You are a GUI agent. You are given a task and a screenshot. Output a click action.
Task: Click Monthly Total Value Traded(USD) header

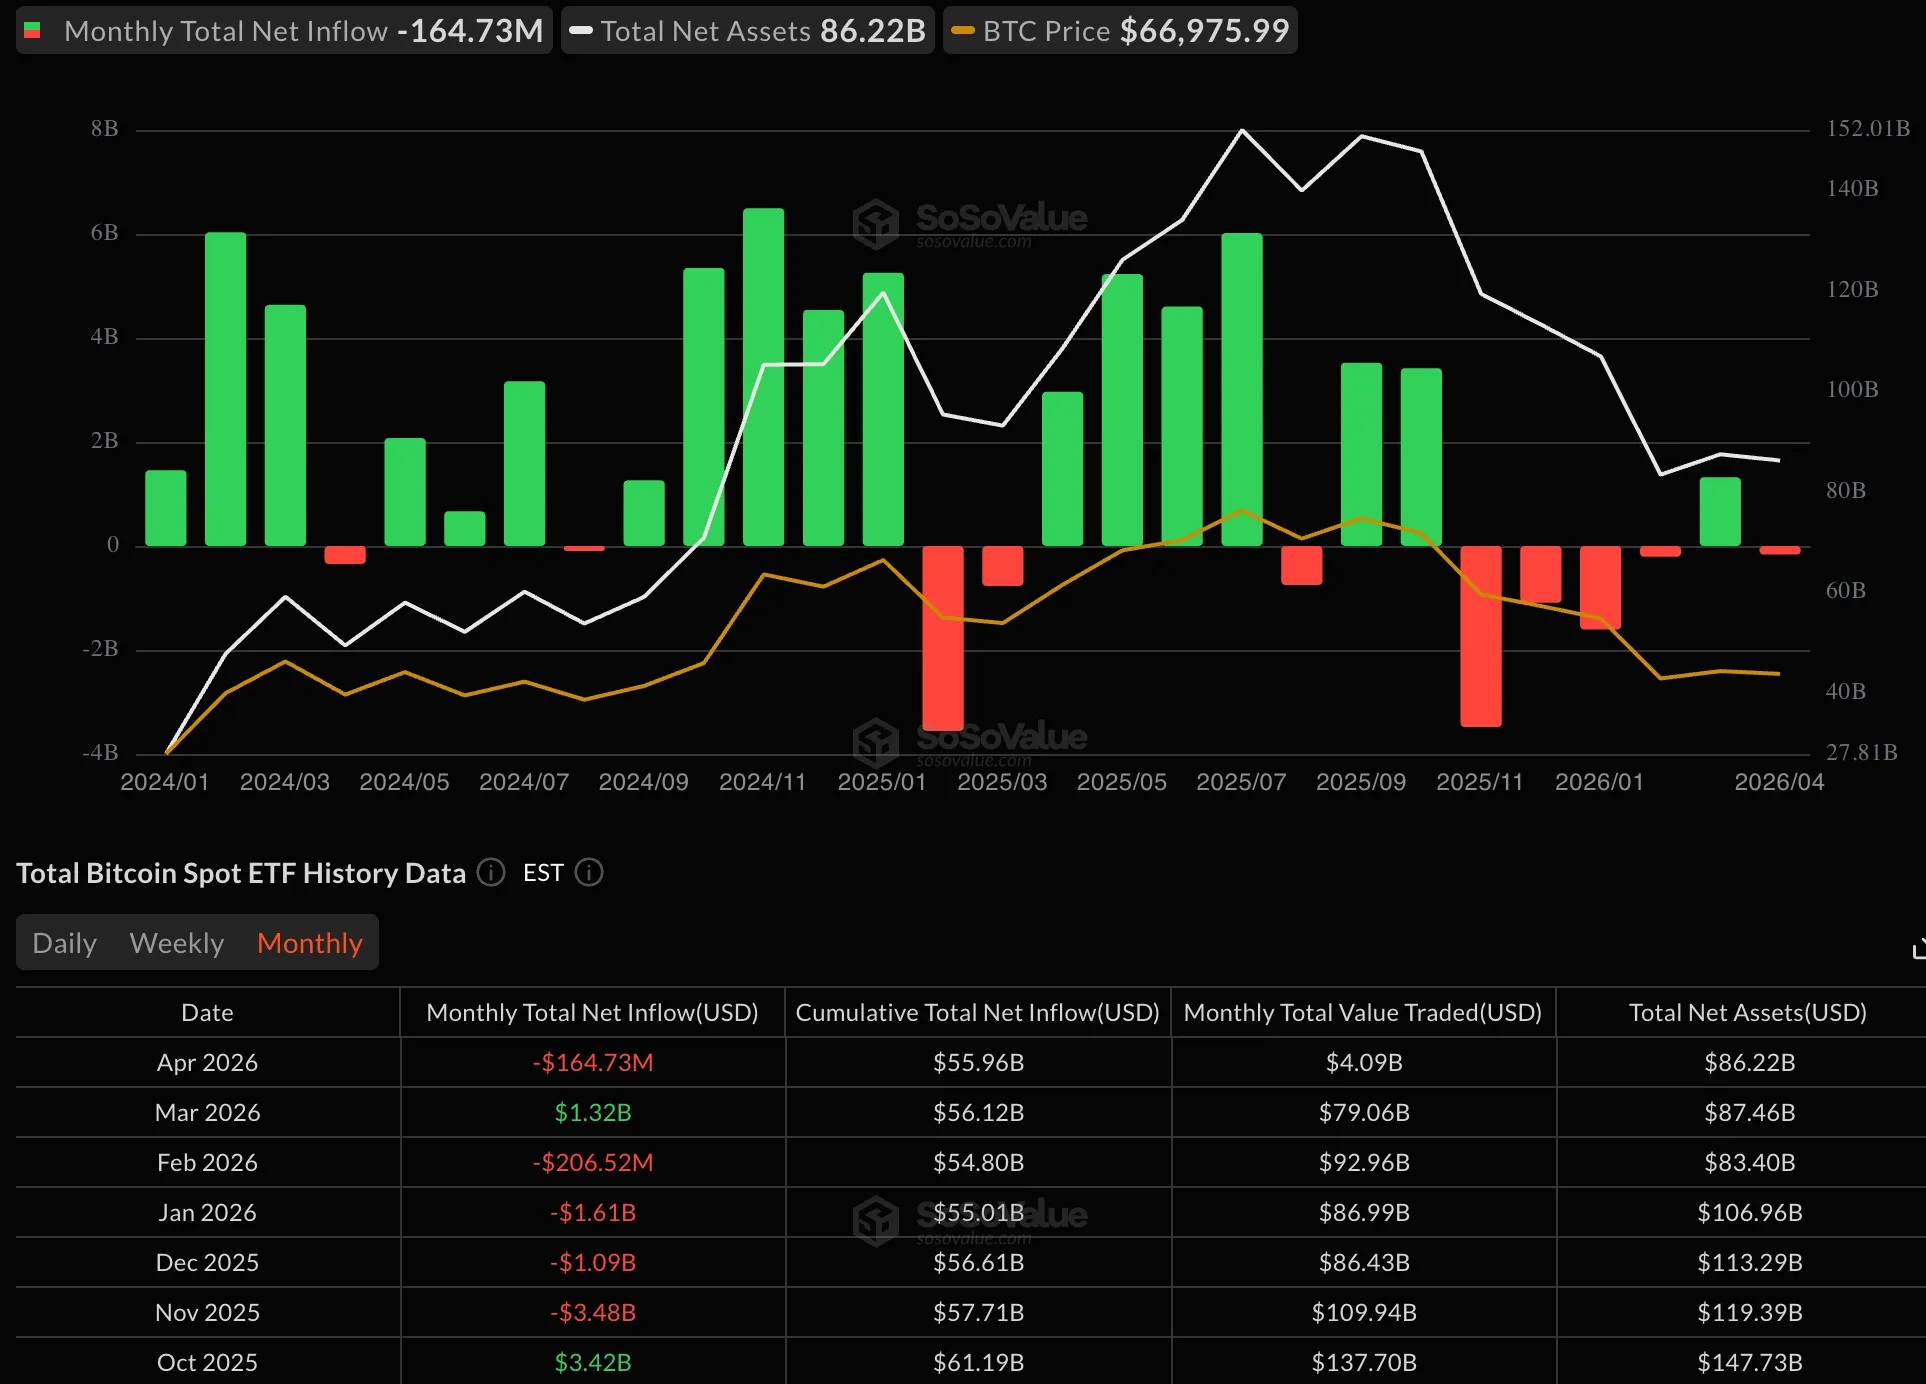coord(1362,1012)
